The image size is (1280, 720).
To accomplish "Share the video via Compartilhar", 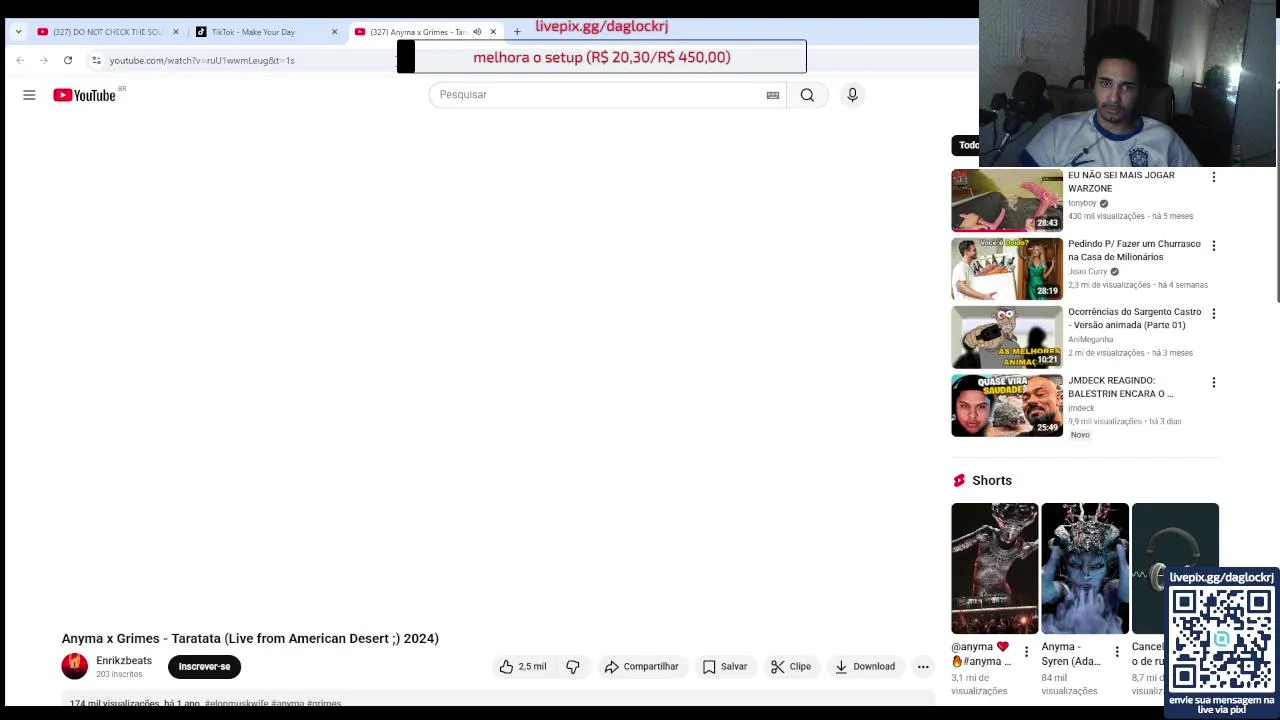I will pos(642,667).
